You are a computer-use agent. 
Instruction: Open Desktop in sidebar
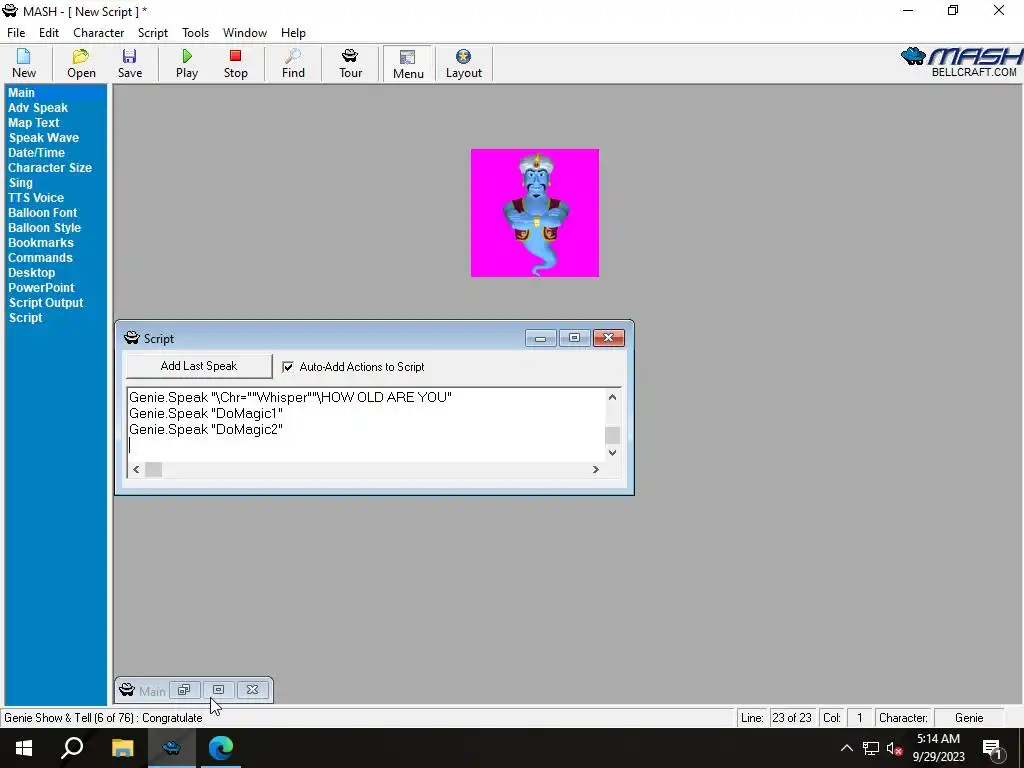click(31, 273)
